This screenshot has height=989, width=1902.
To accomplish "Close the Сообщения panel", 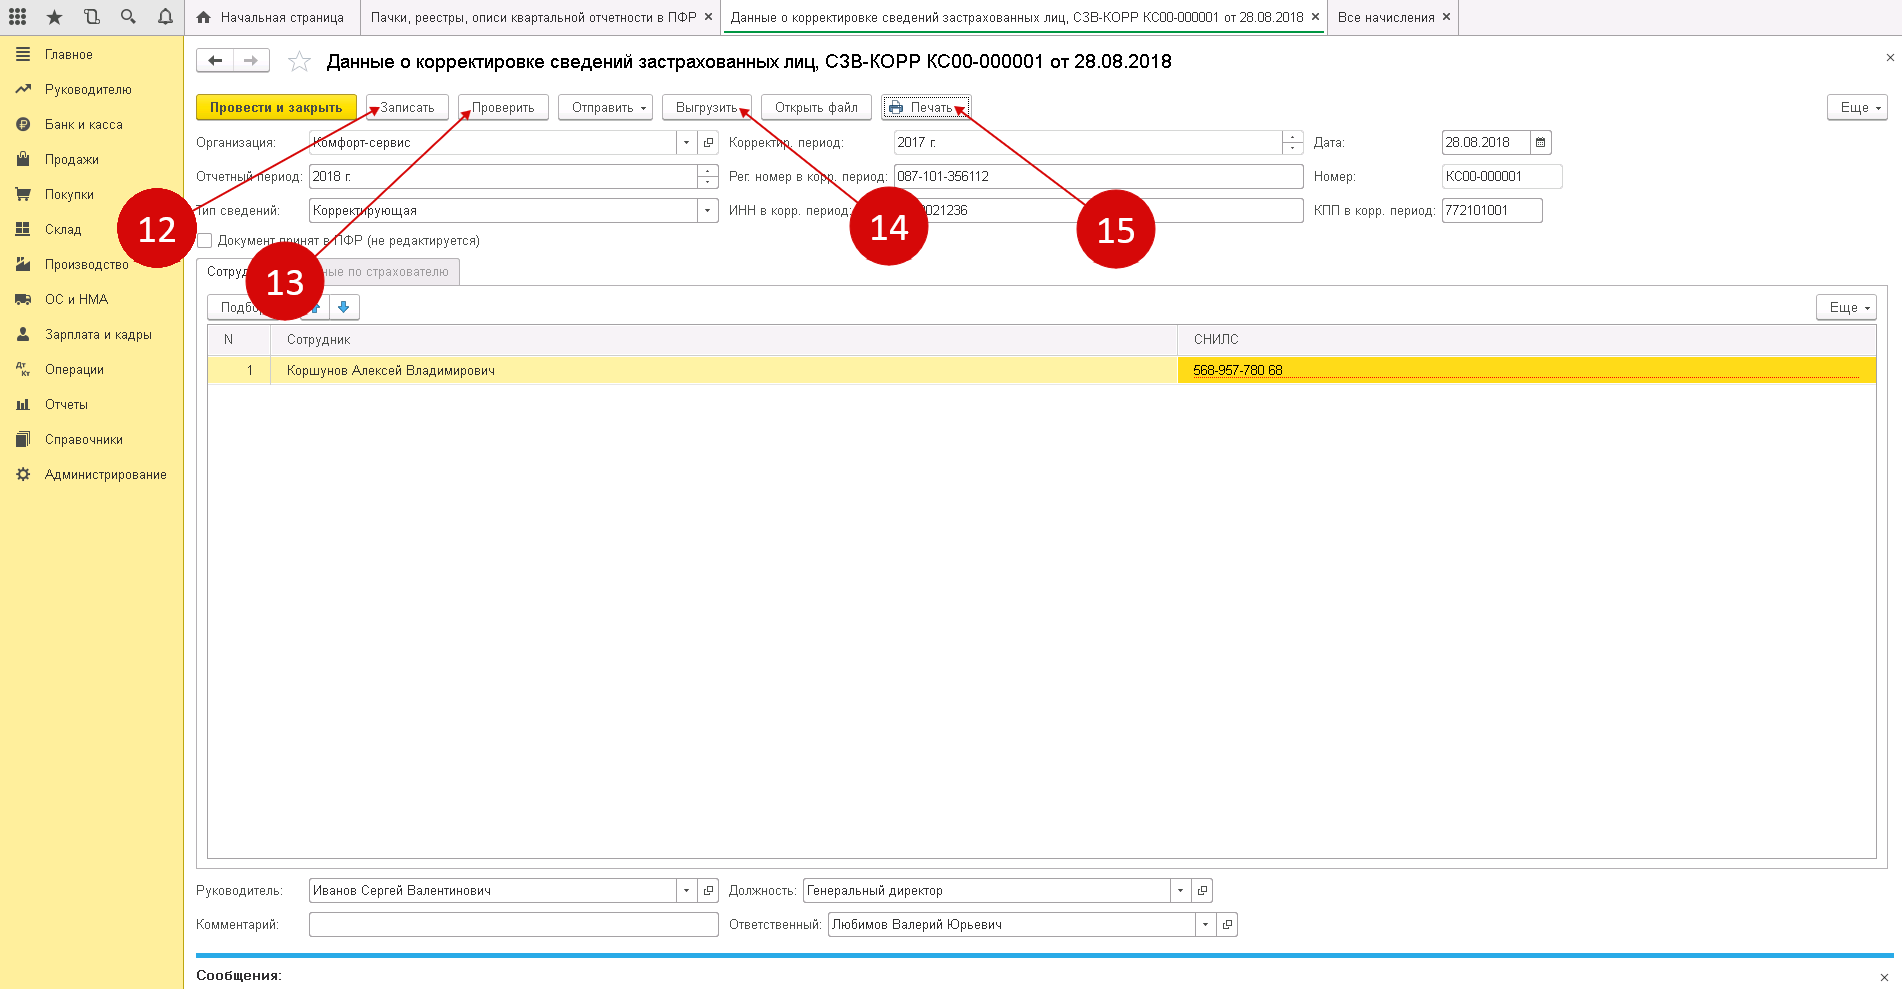I will tap(1884, 977).
